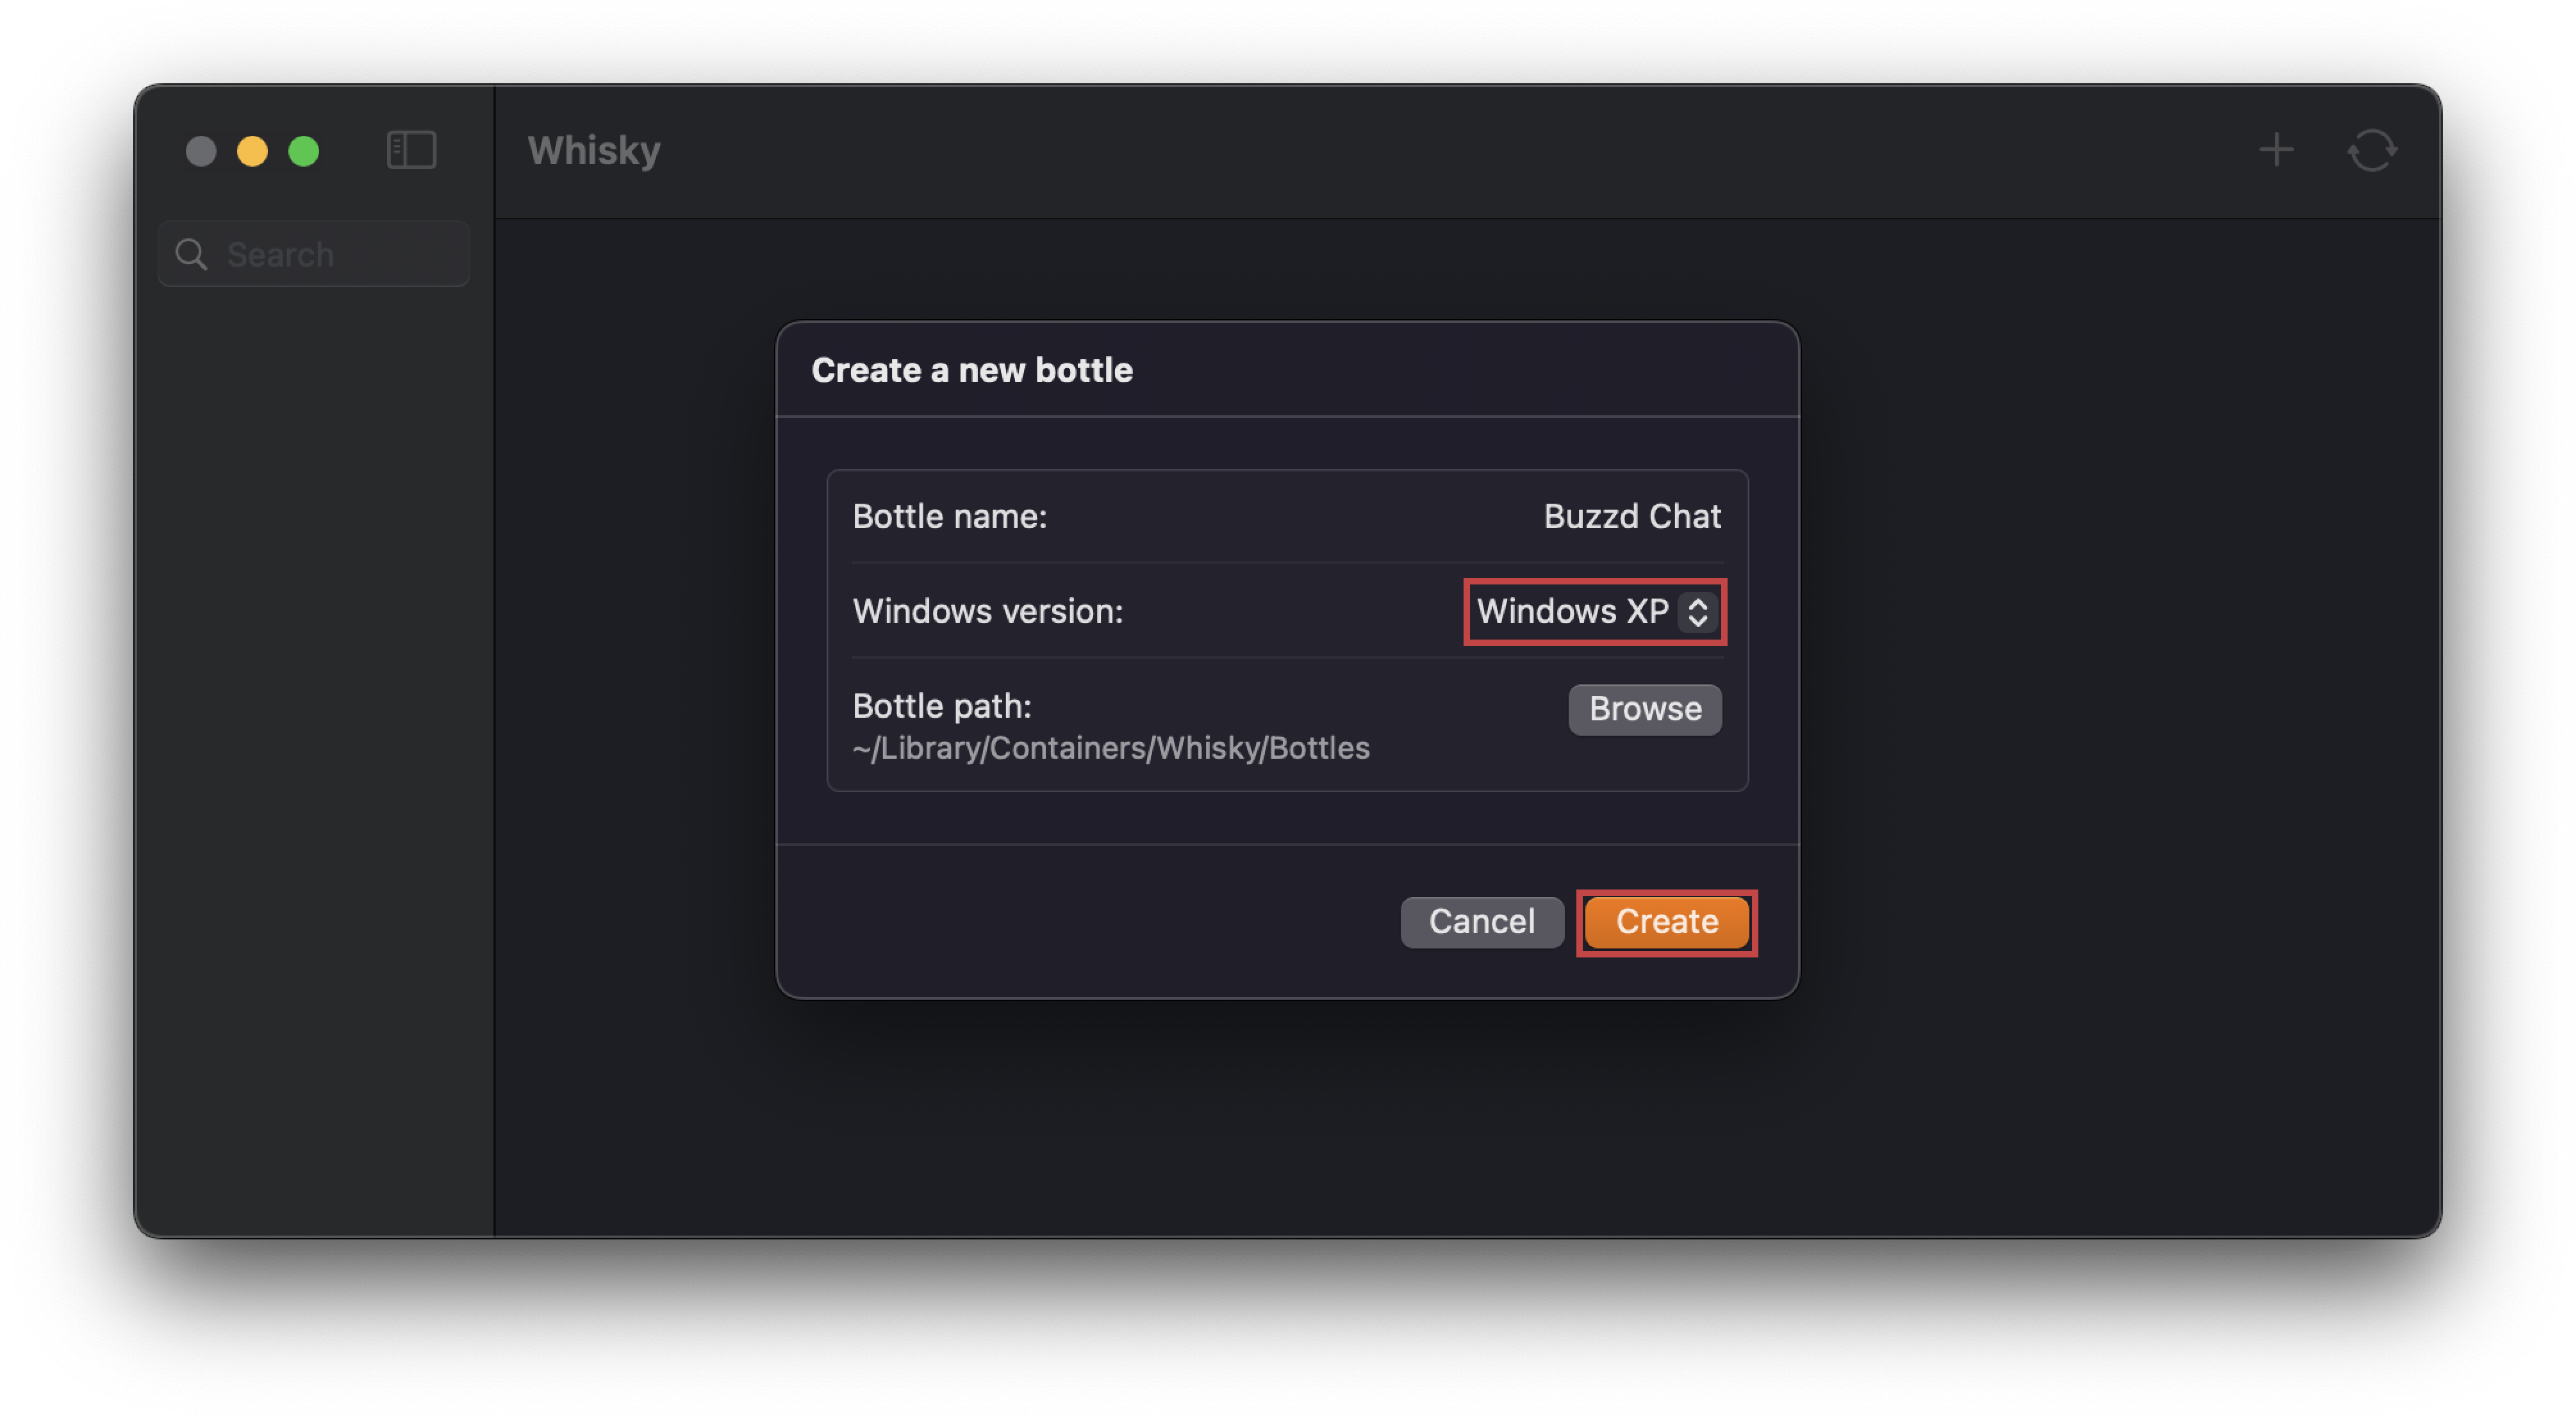2576x1415 pixels.
Task: Click the Whisky window title
Action: 594,150
